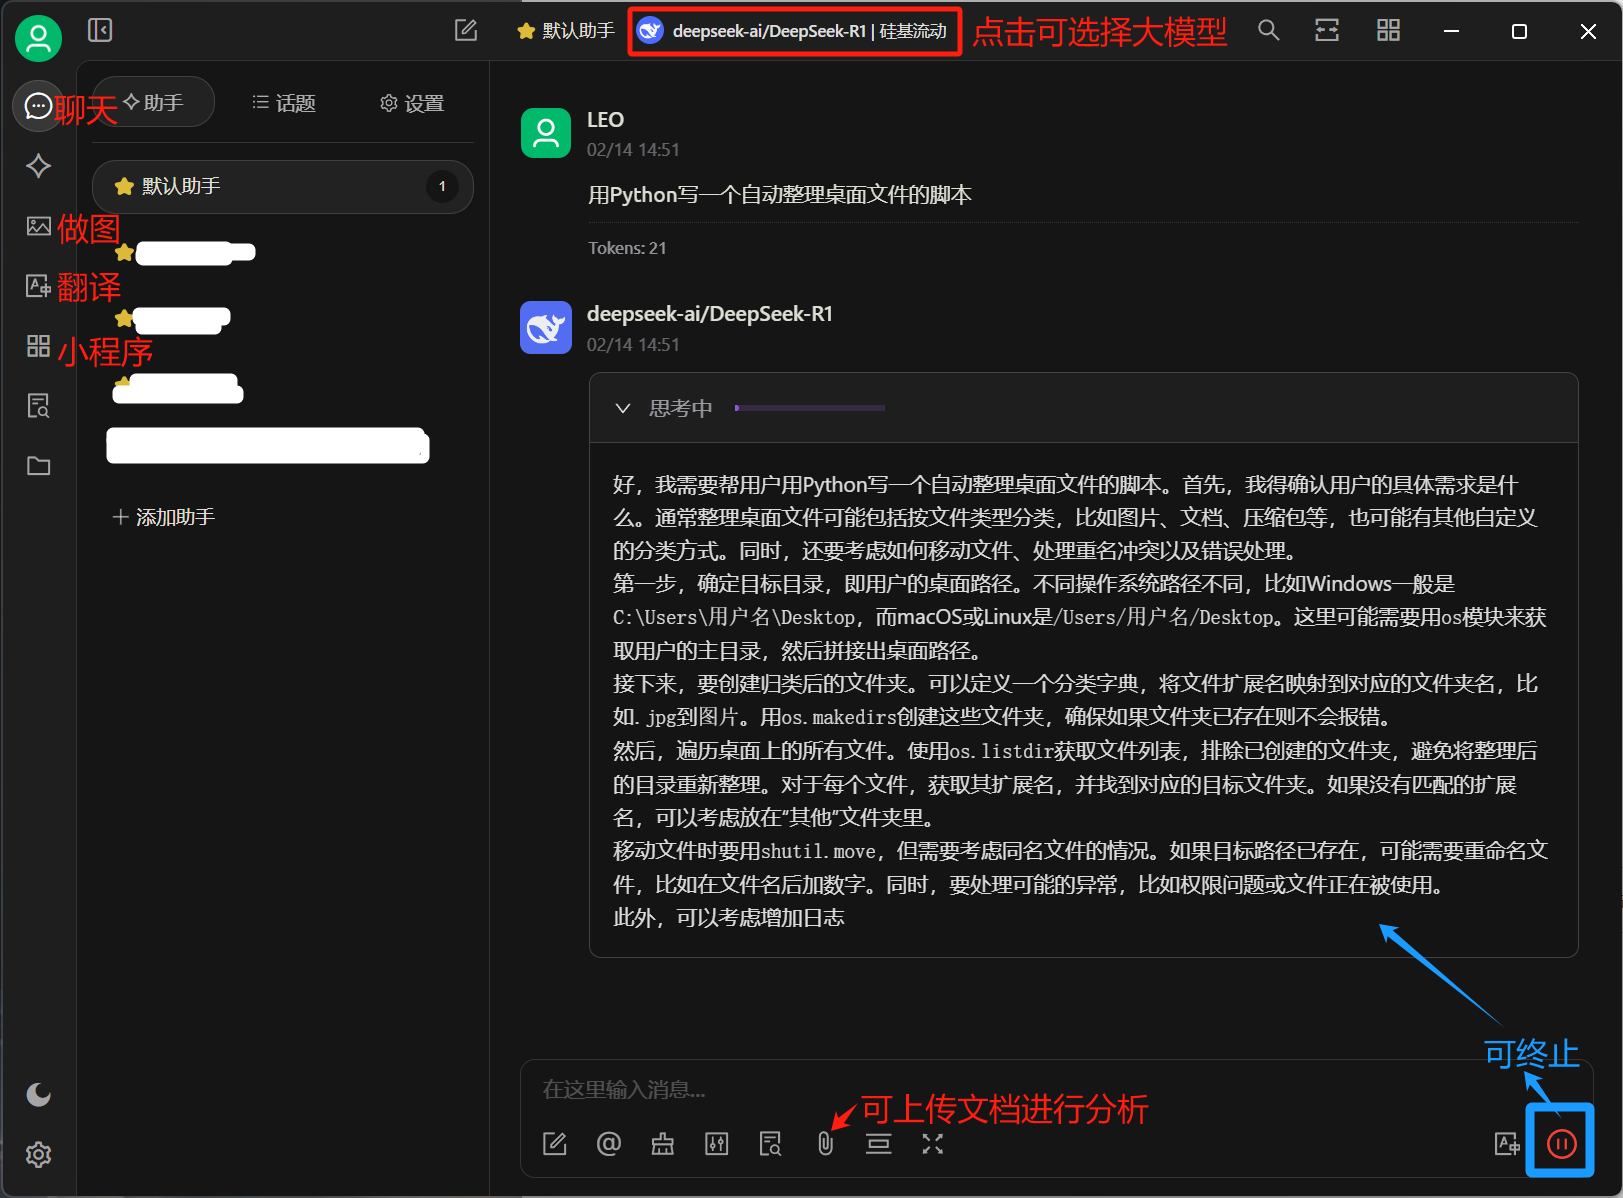Open app settings gear in sidebar
This screenshot has height=1198, width=1623.
(x=38, y=1155)
